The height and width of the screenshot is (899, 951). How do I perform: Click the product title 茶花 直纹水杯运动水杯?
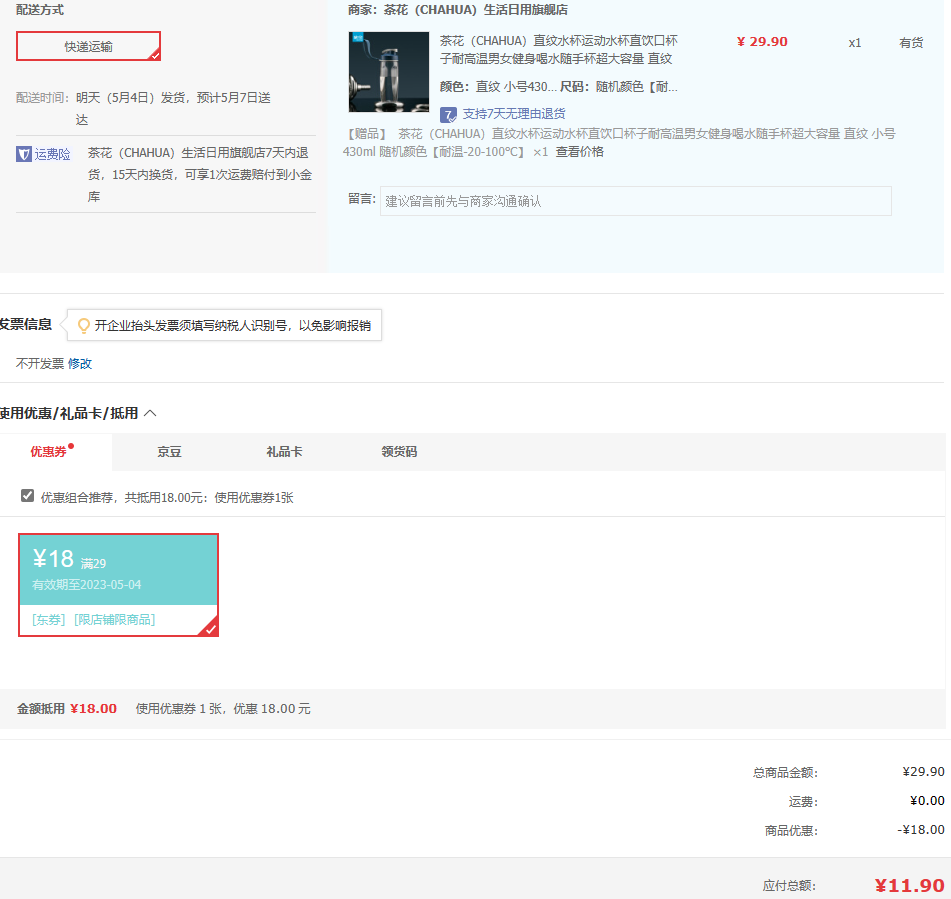[x=559, y=50]
